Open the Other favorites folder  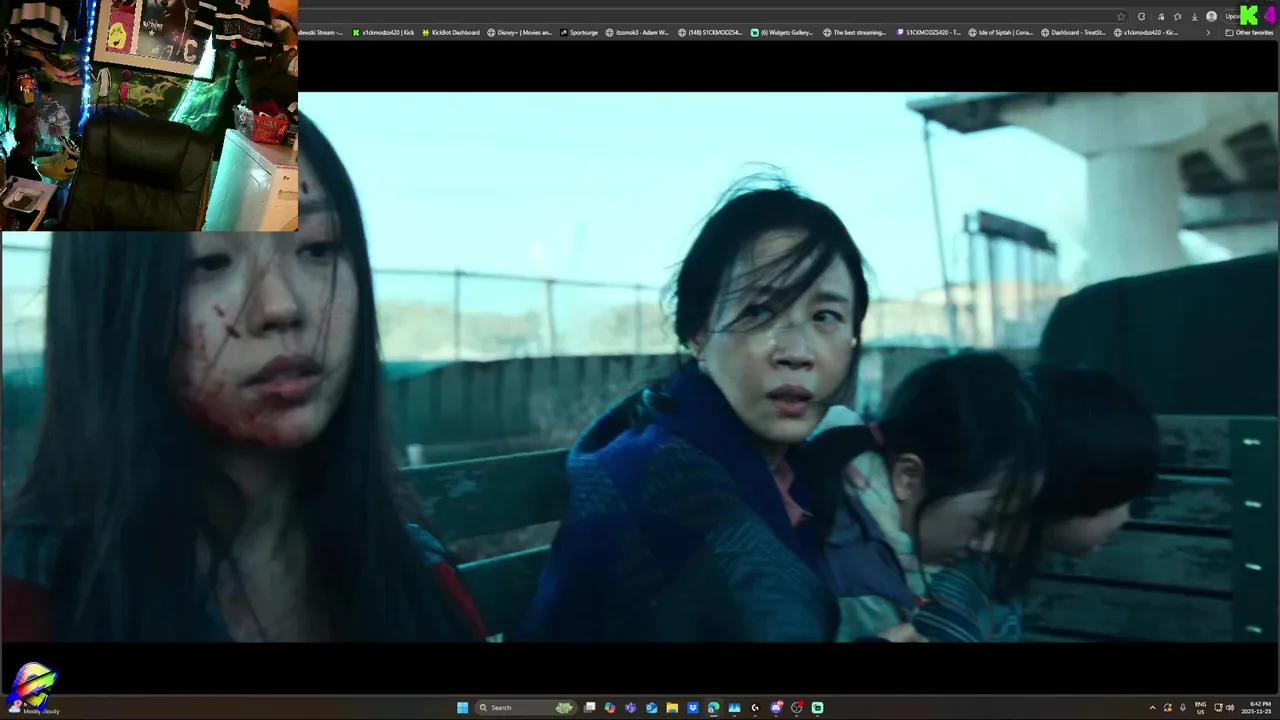coord(1249,33)
